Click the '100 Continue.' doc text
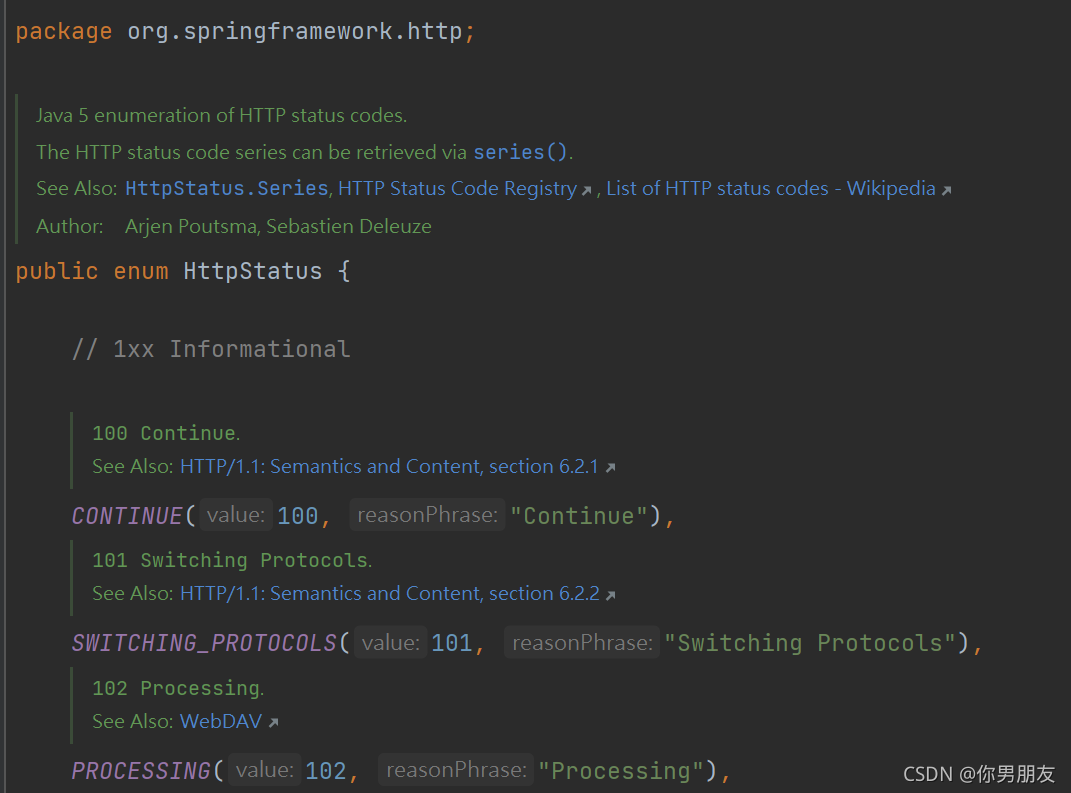This screenshot has width=1071, height=793. click(x=166, y=433)
